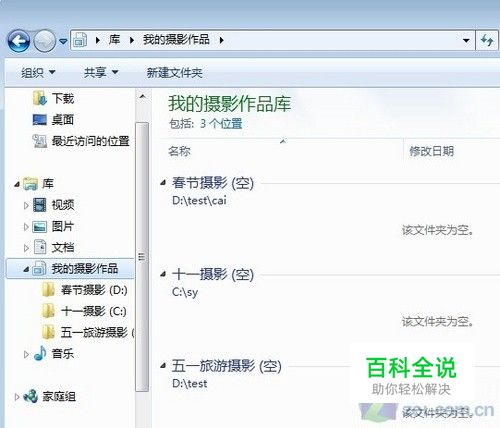The width and height of the screenshot is (500, 428).
Task: Select 库 in navigation tree
Action: (48, 184)
